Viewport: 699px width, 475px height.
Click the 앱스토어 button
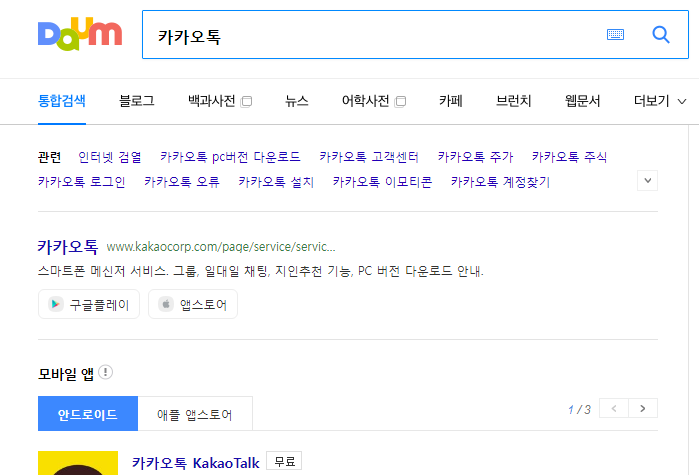click(x=193, y=304)
